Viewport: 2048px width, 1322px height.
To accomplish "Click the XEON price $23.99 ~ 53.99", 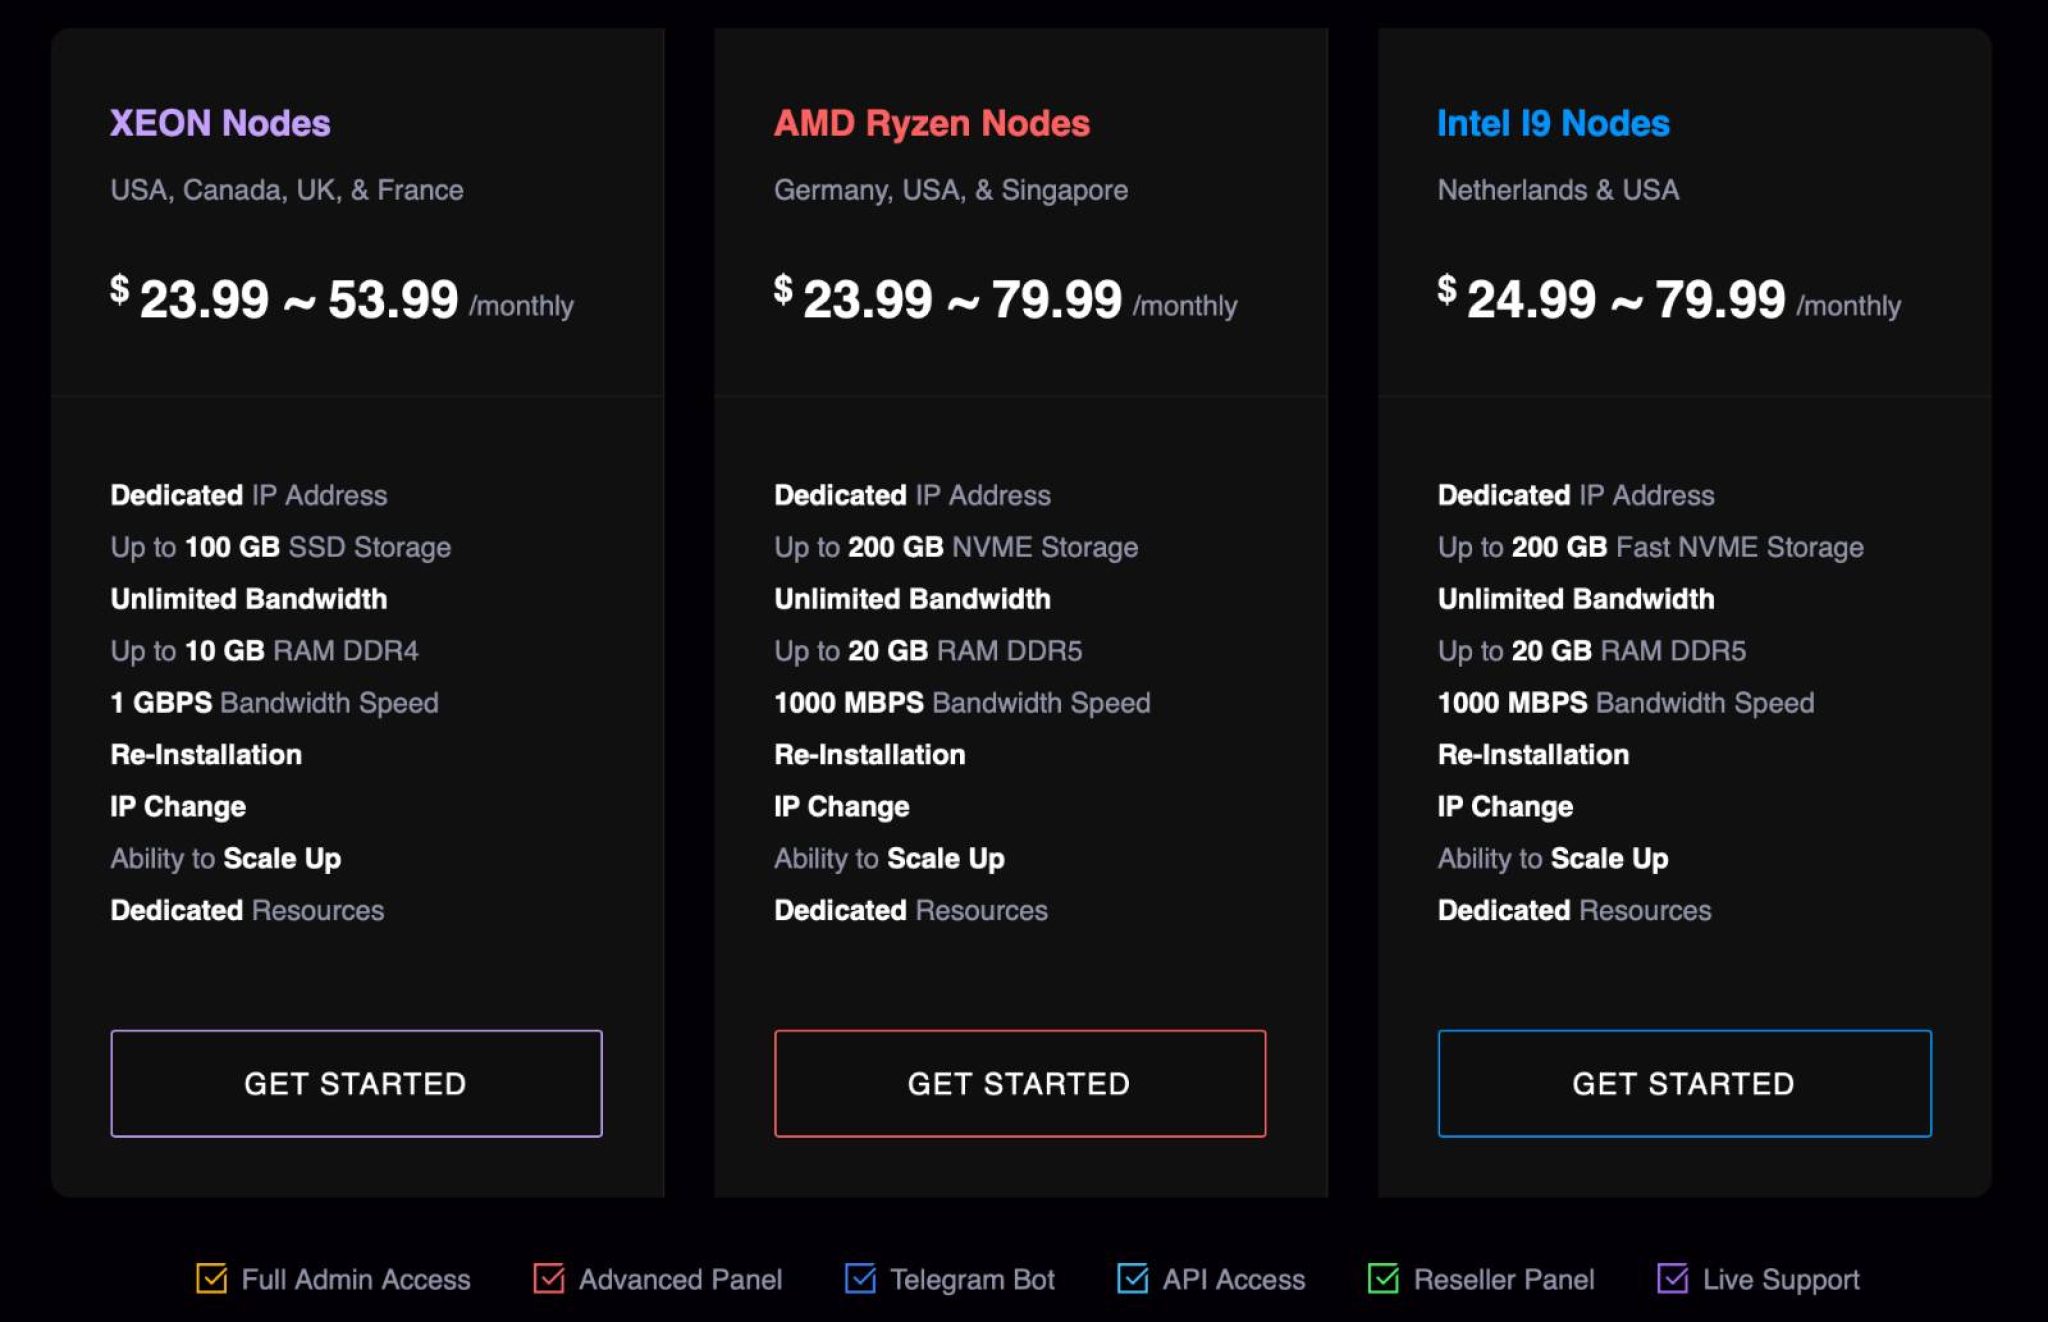I will 298,298.
